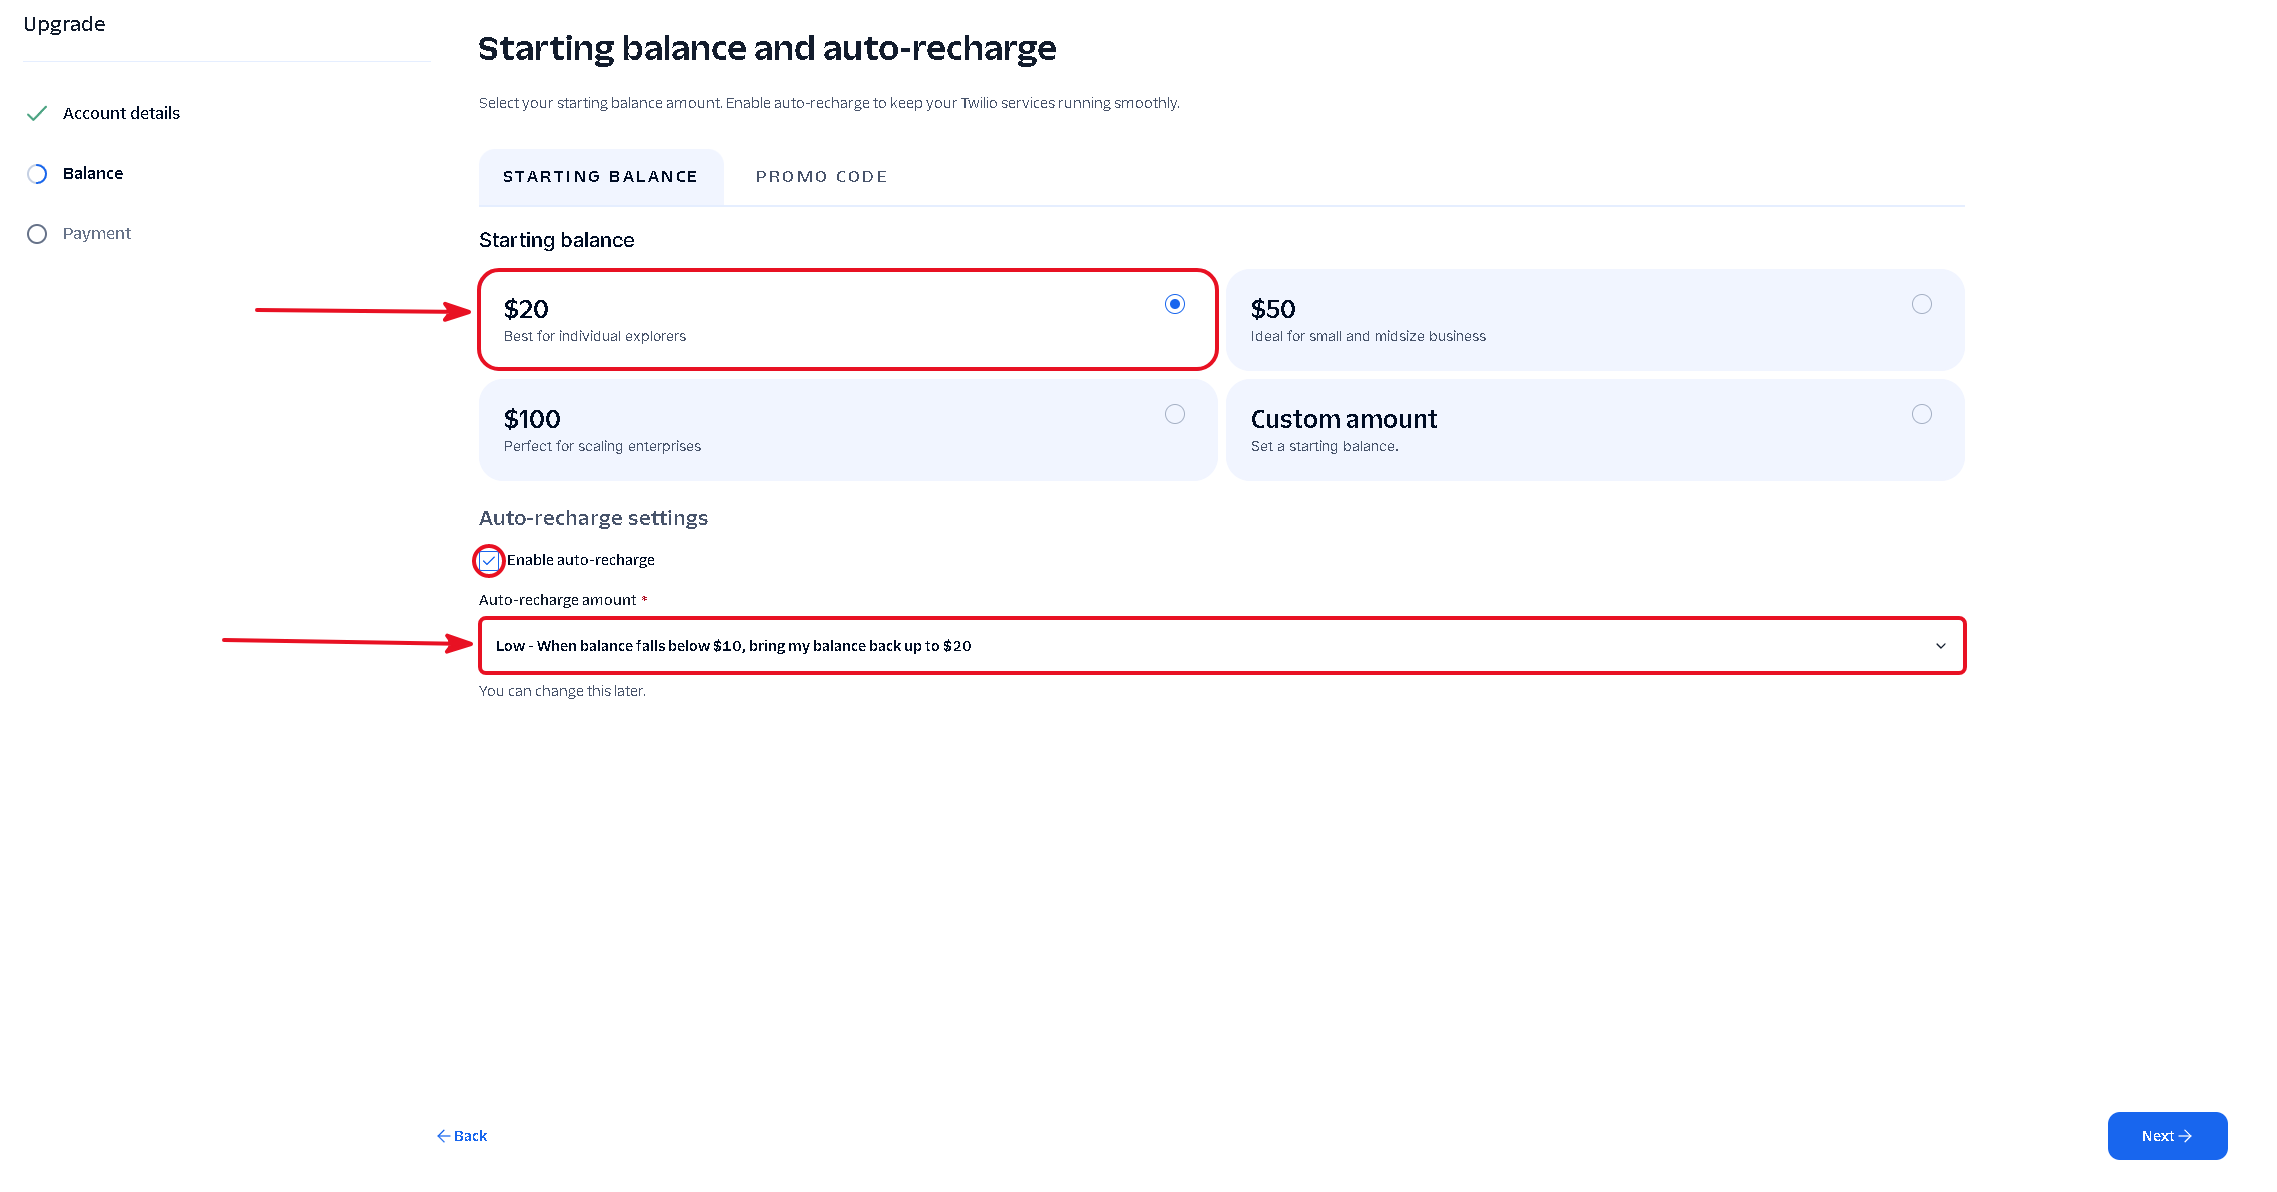Click 'Best for individual explorers' text
Screen dimensions: 2277x1192
click(595, 336)
